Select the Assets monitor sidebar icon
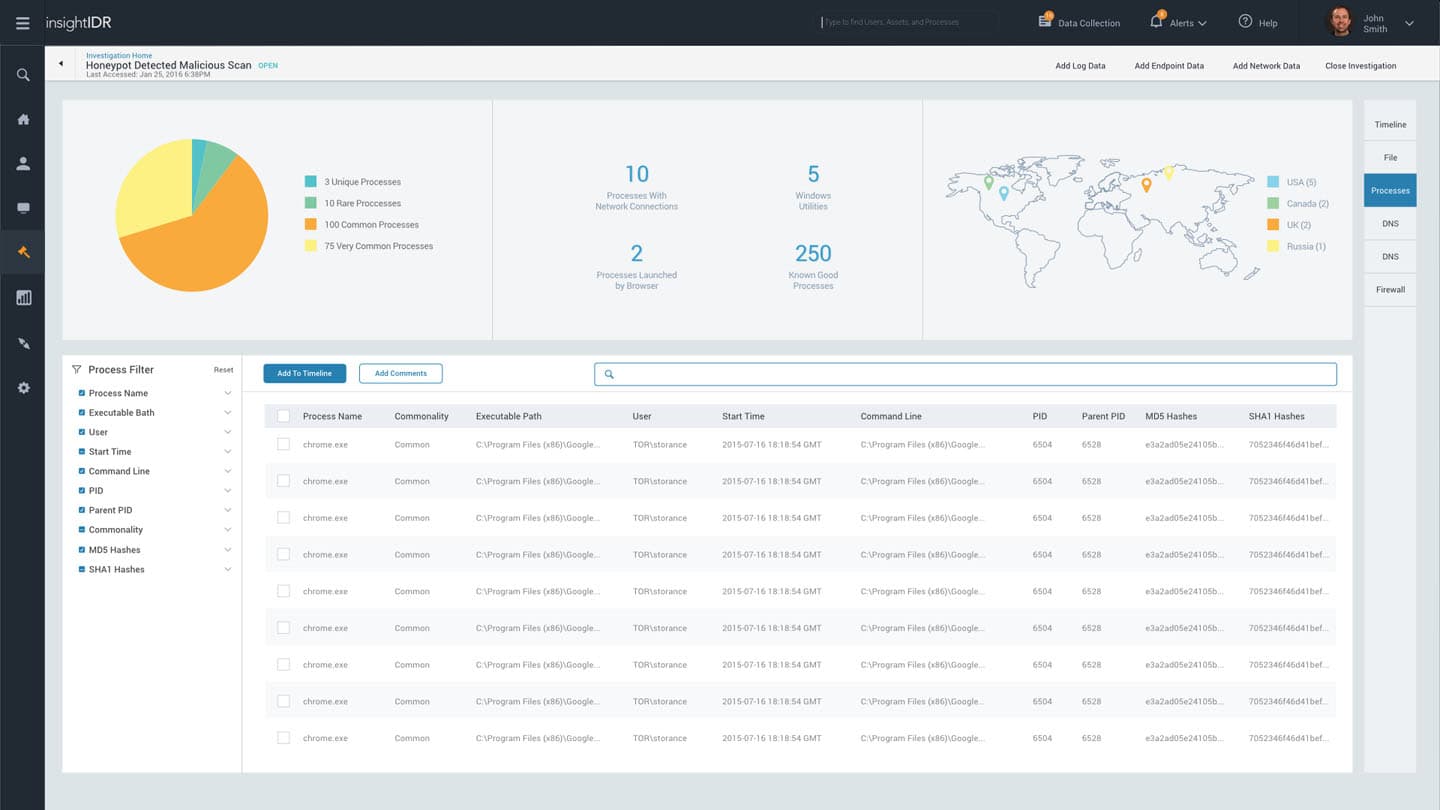This screenshot has height=810, width=1440. 23,208
